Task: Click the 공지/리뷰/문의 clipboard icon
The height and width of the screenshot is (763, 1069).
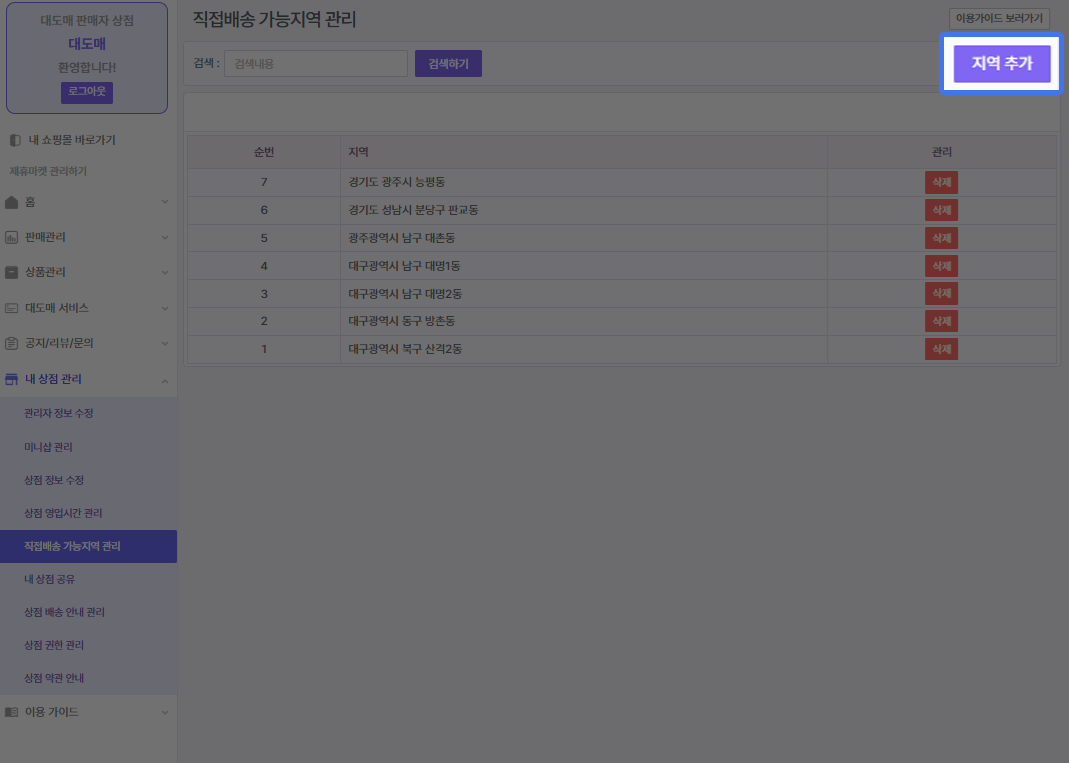Action: point(12,343)
